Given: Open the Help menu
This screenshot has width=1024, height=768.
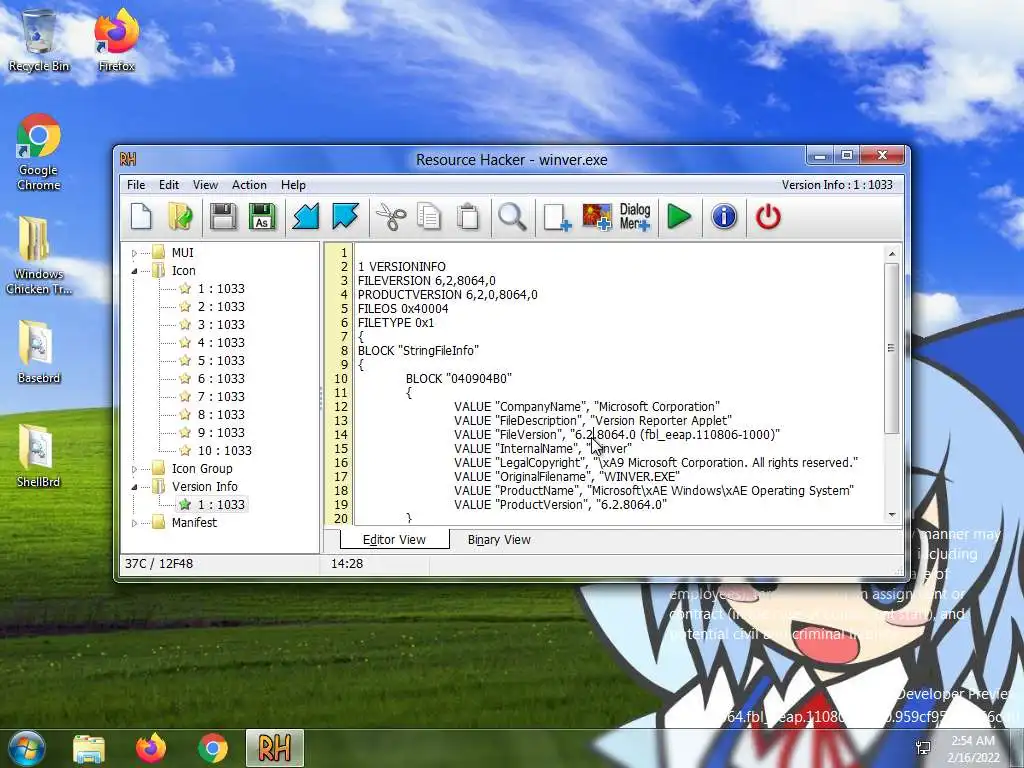Looking at the screenshot, I should [x=293, y=185].
